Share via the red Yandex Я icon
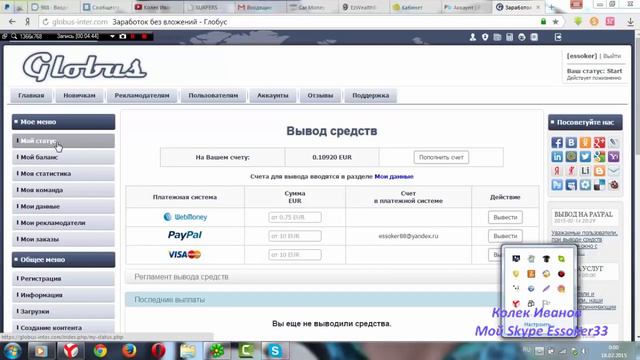640x360 pixels. pos(557,171)
